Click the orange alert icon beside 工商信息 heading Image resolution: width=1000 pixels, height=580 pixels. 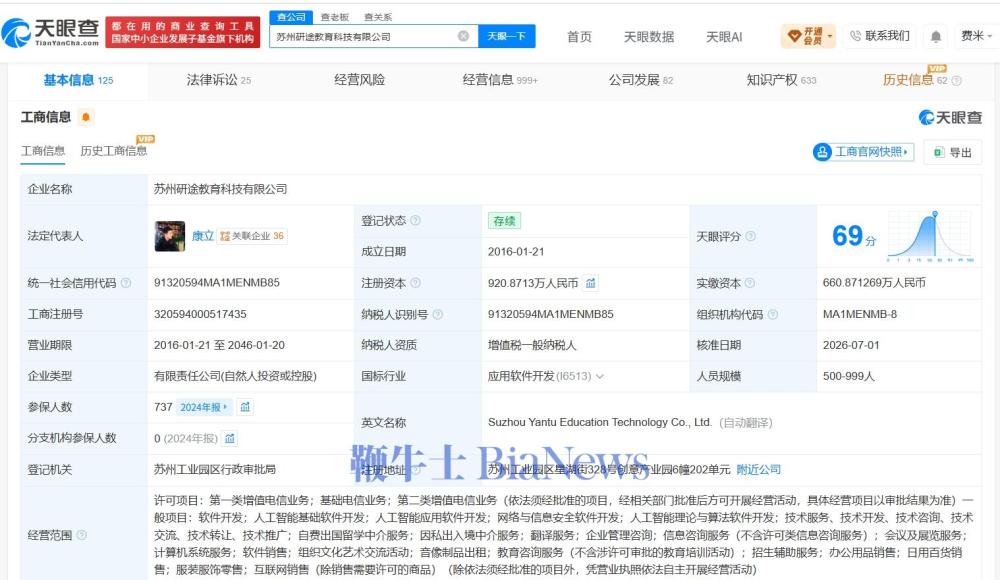tap(85, 117)
